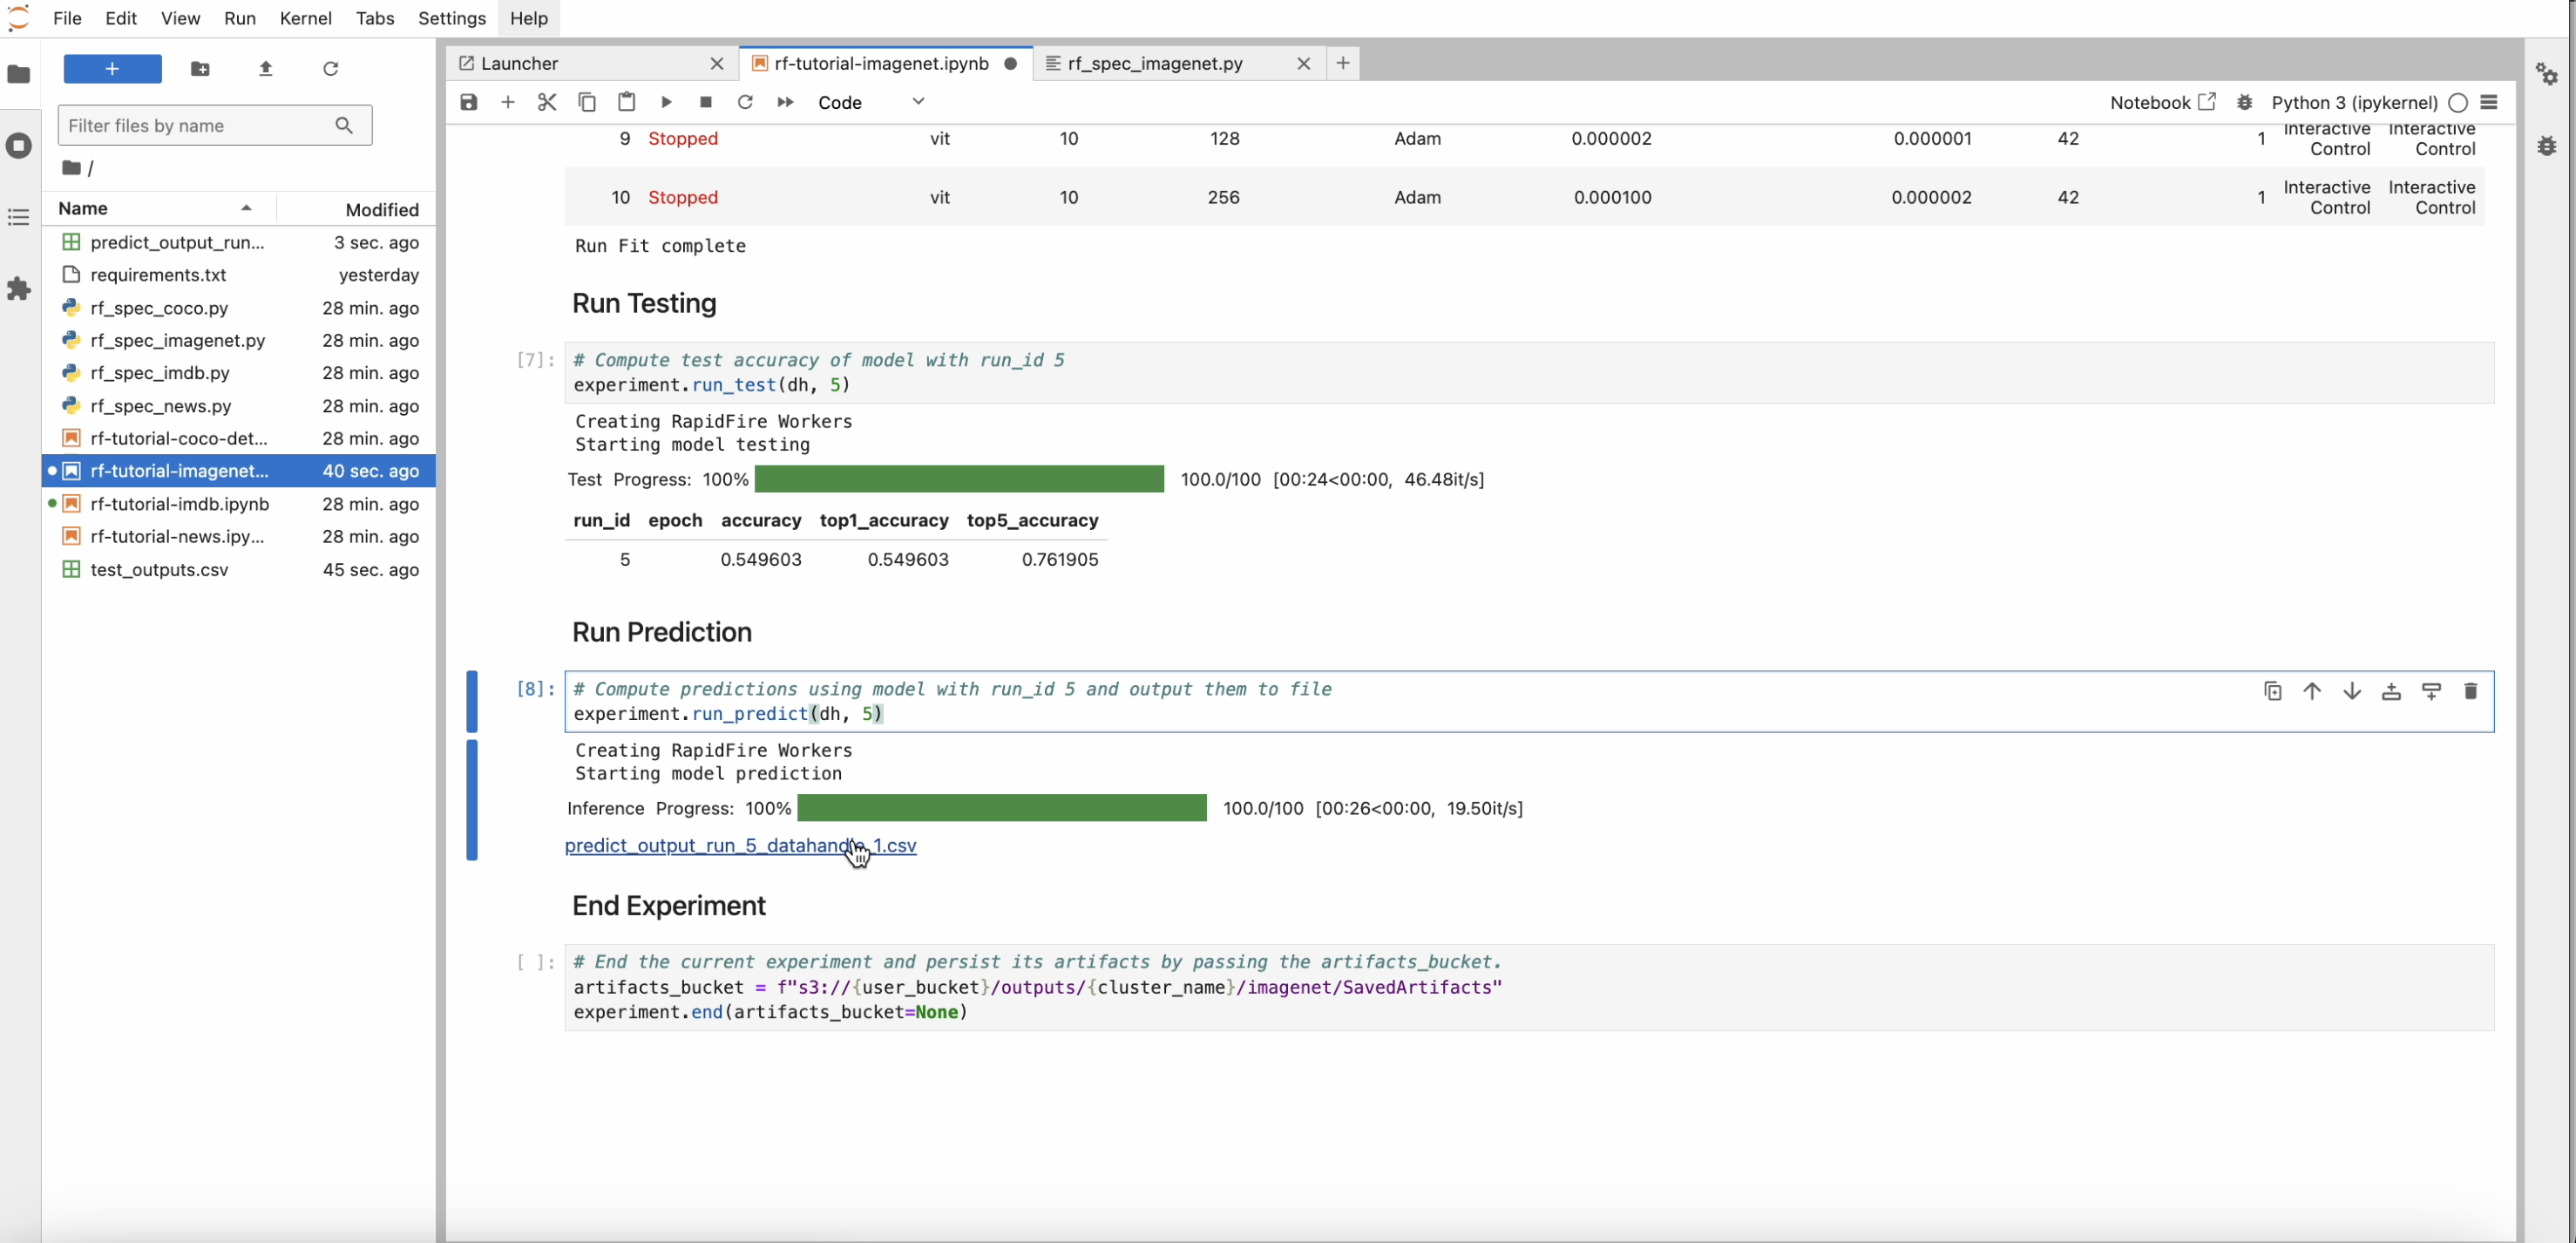Viewport: 2576px width, 1243px height.
Task: Open the View menu
Action: (x=180, y=18)
